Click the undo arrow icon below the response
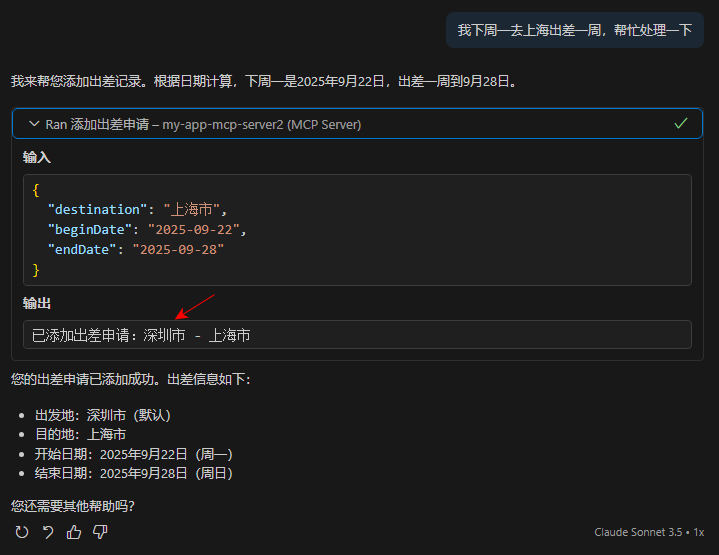Screen dimensions: 719x555 [47, 532]
